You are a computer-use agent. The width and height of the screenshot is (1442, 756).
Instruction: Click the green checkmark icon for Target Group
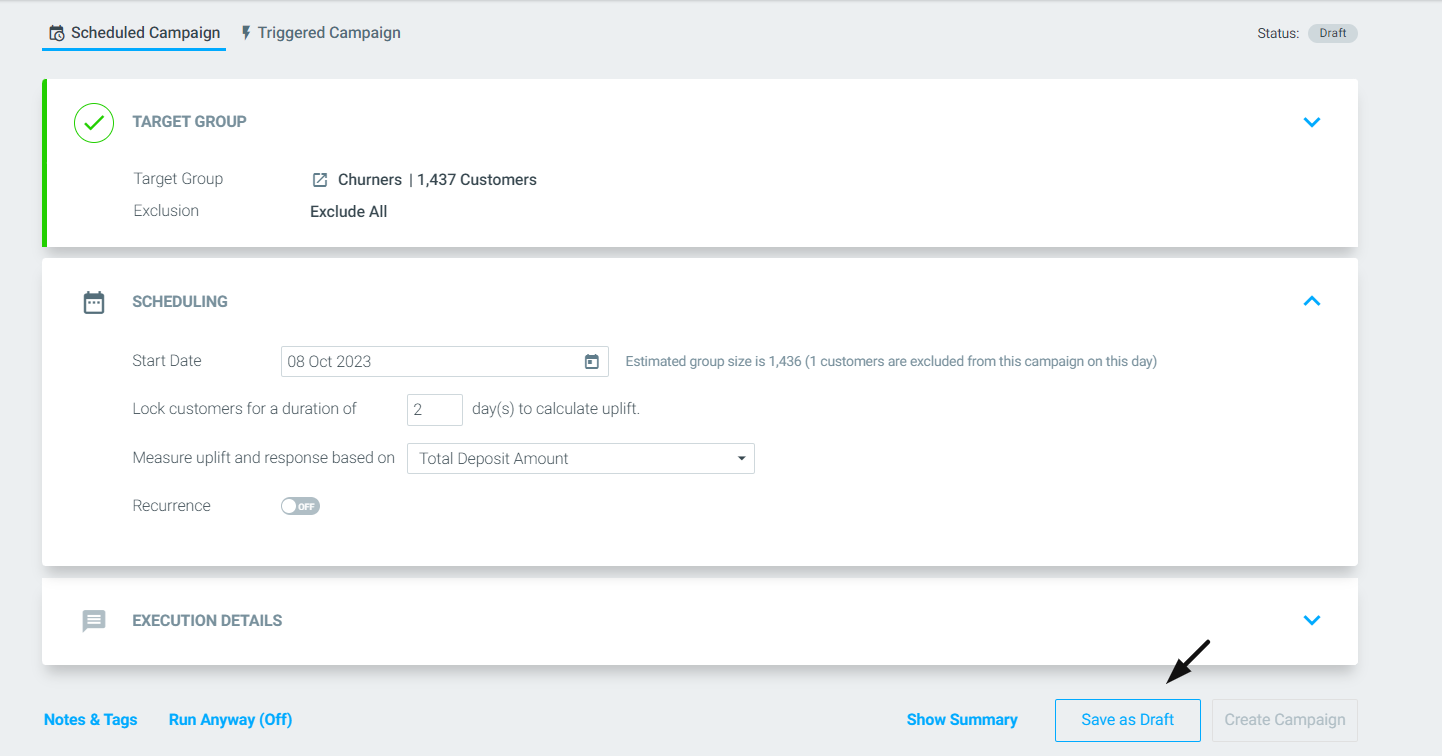pyautogui.click(x=94, y=122)
